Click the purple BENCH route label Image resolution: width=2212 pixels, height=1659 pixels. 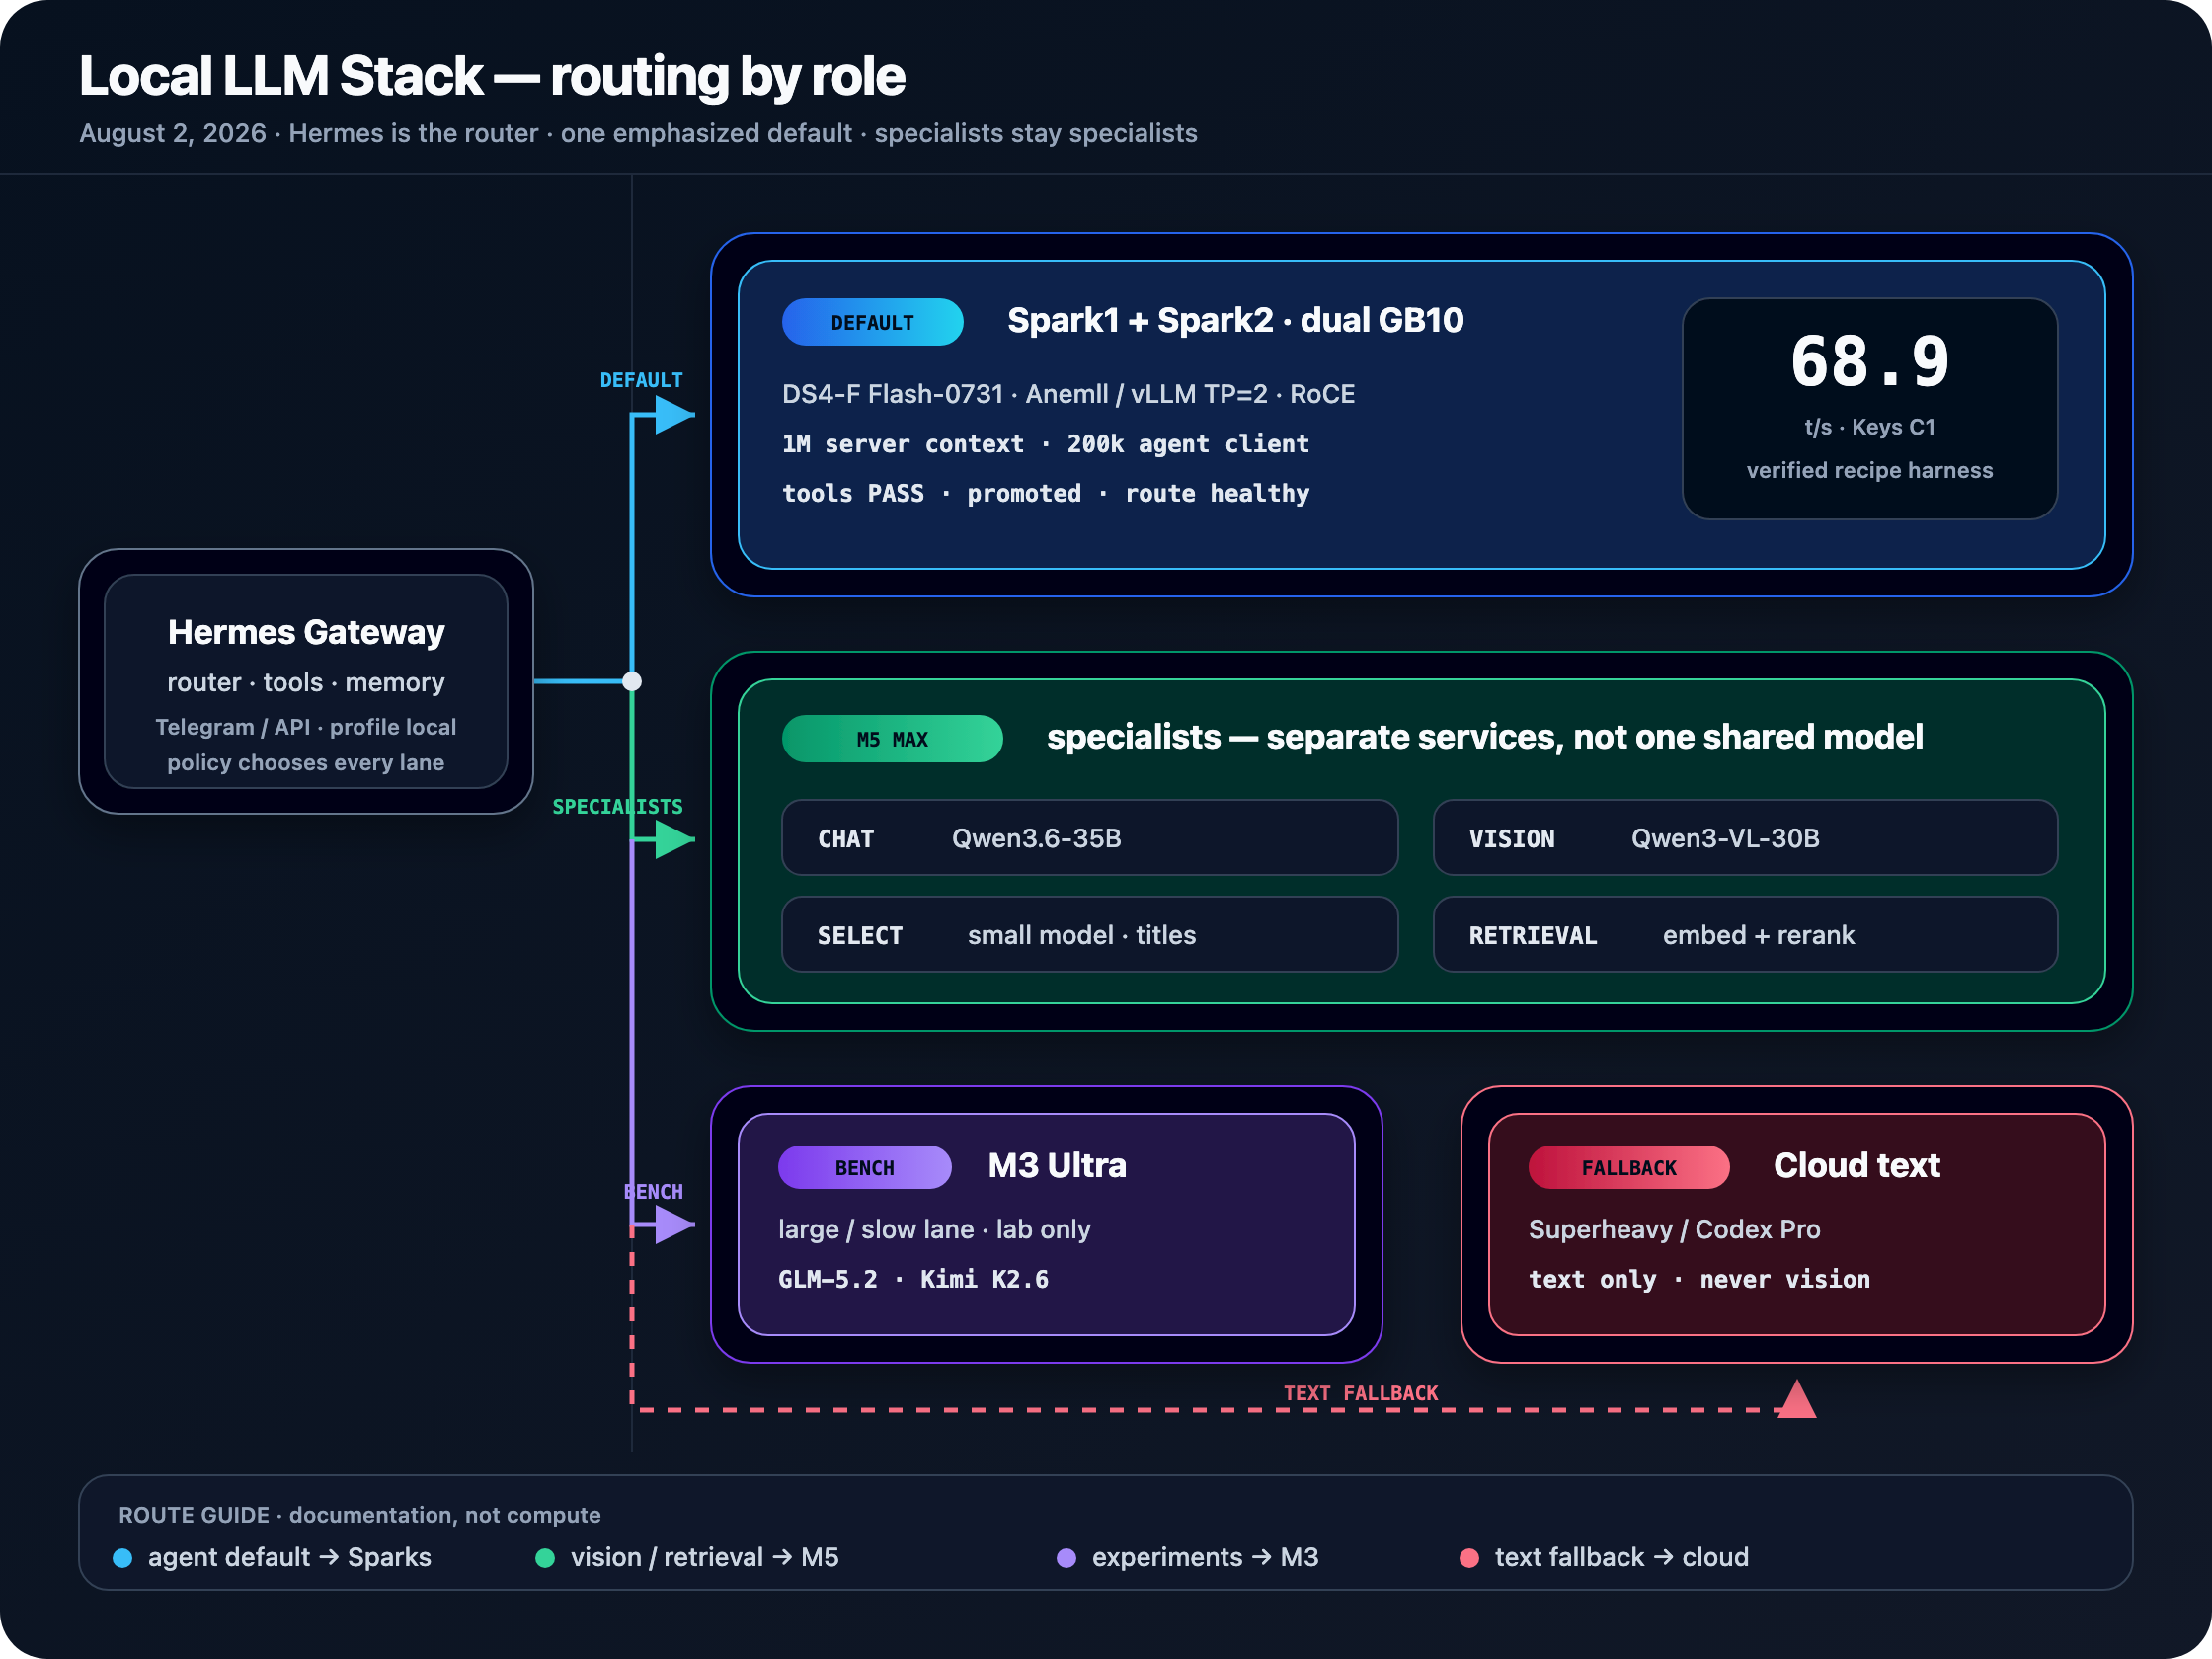[x=654, y=1192]
